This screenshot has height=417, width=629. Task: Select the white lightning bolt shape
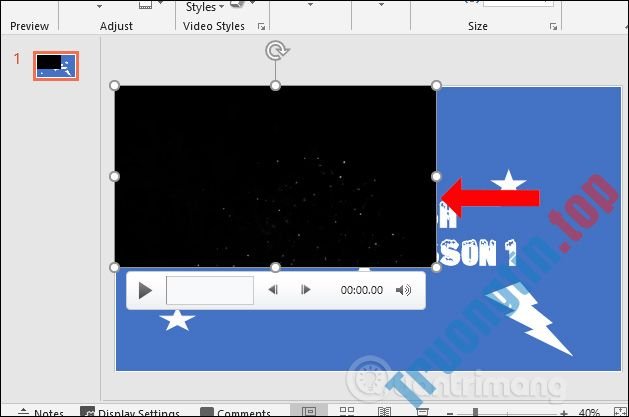[529, 319]
